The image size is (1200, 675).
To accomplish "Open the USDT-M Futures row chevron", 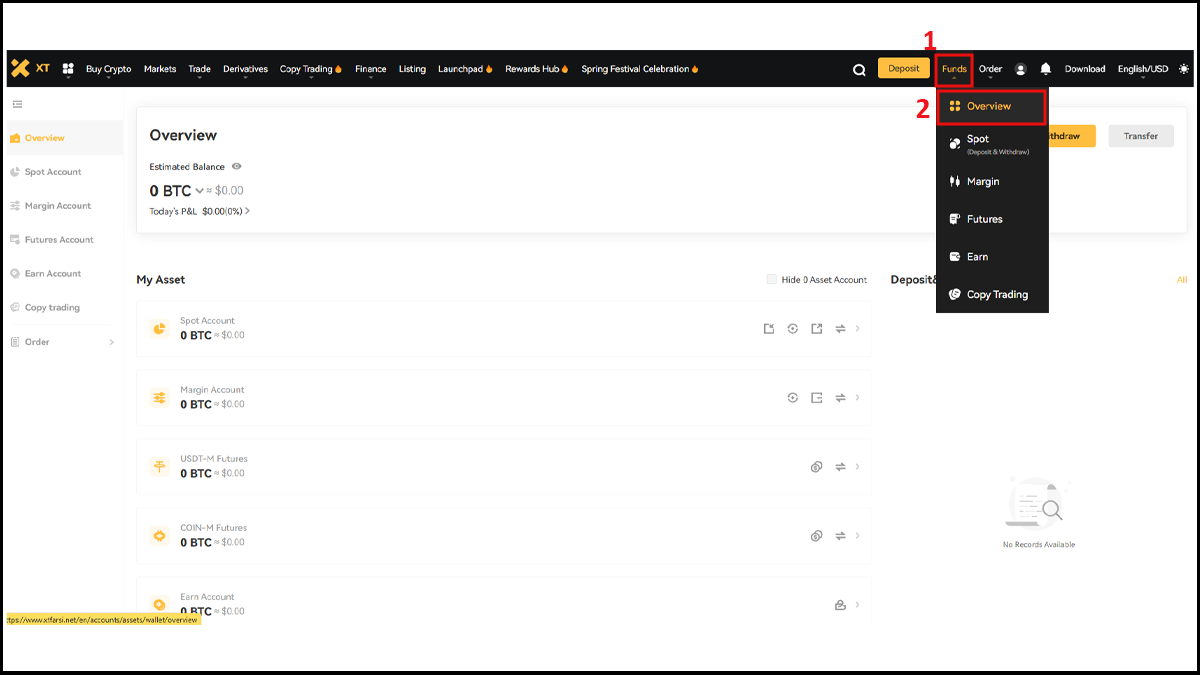I will coord(858,466).
